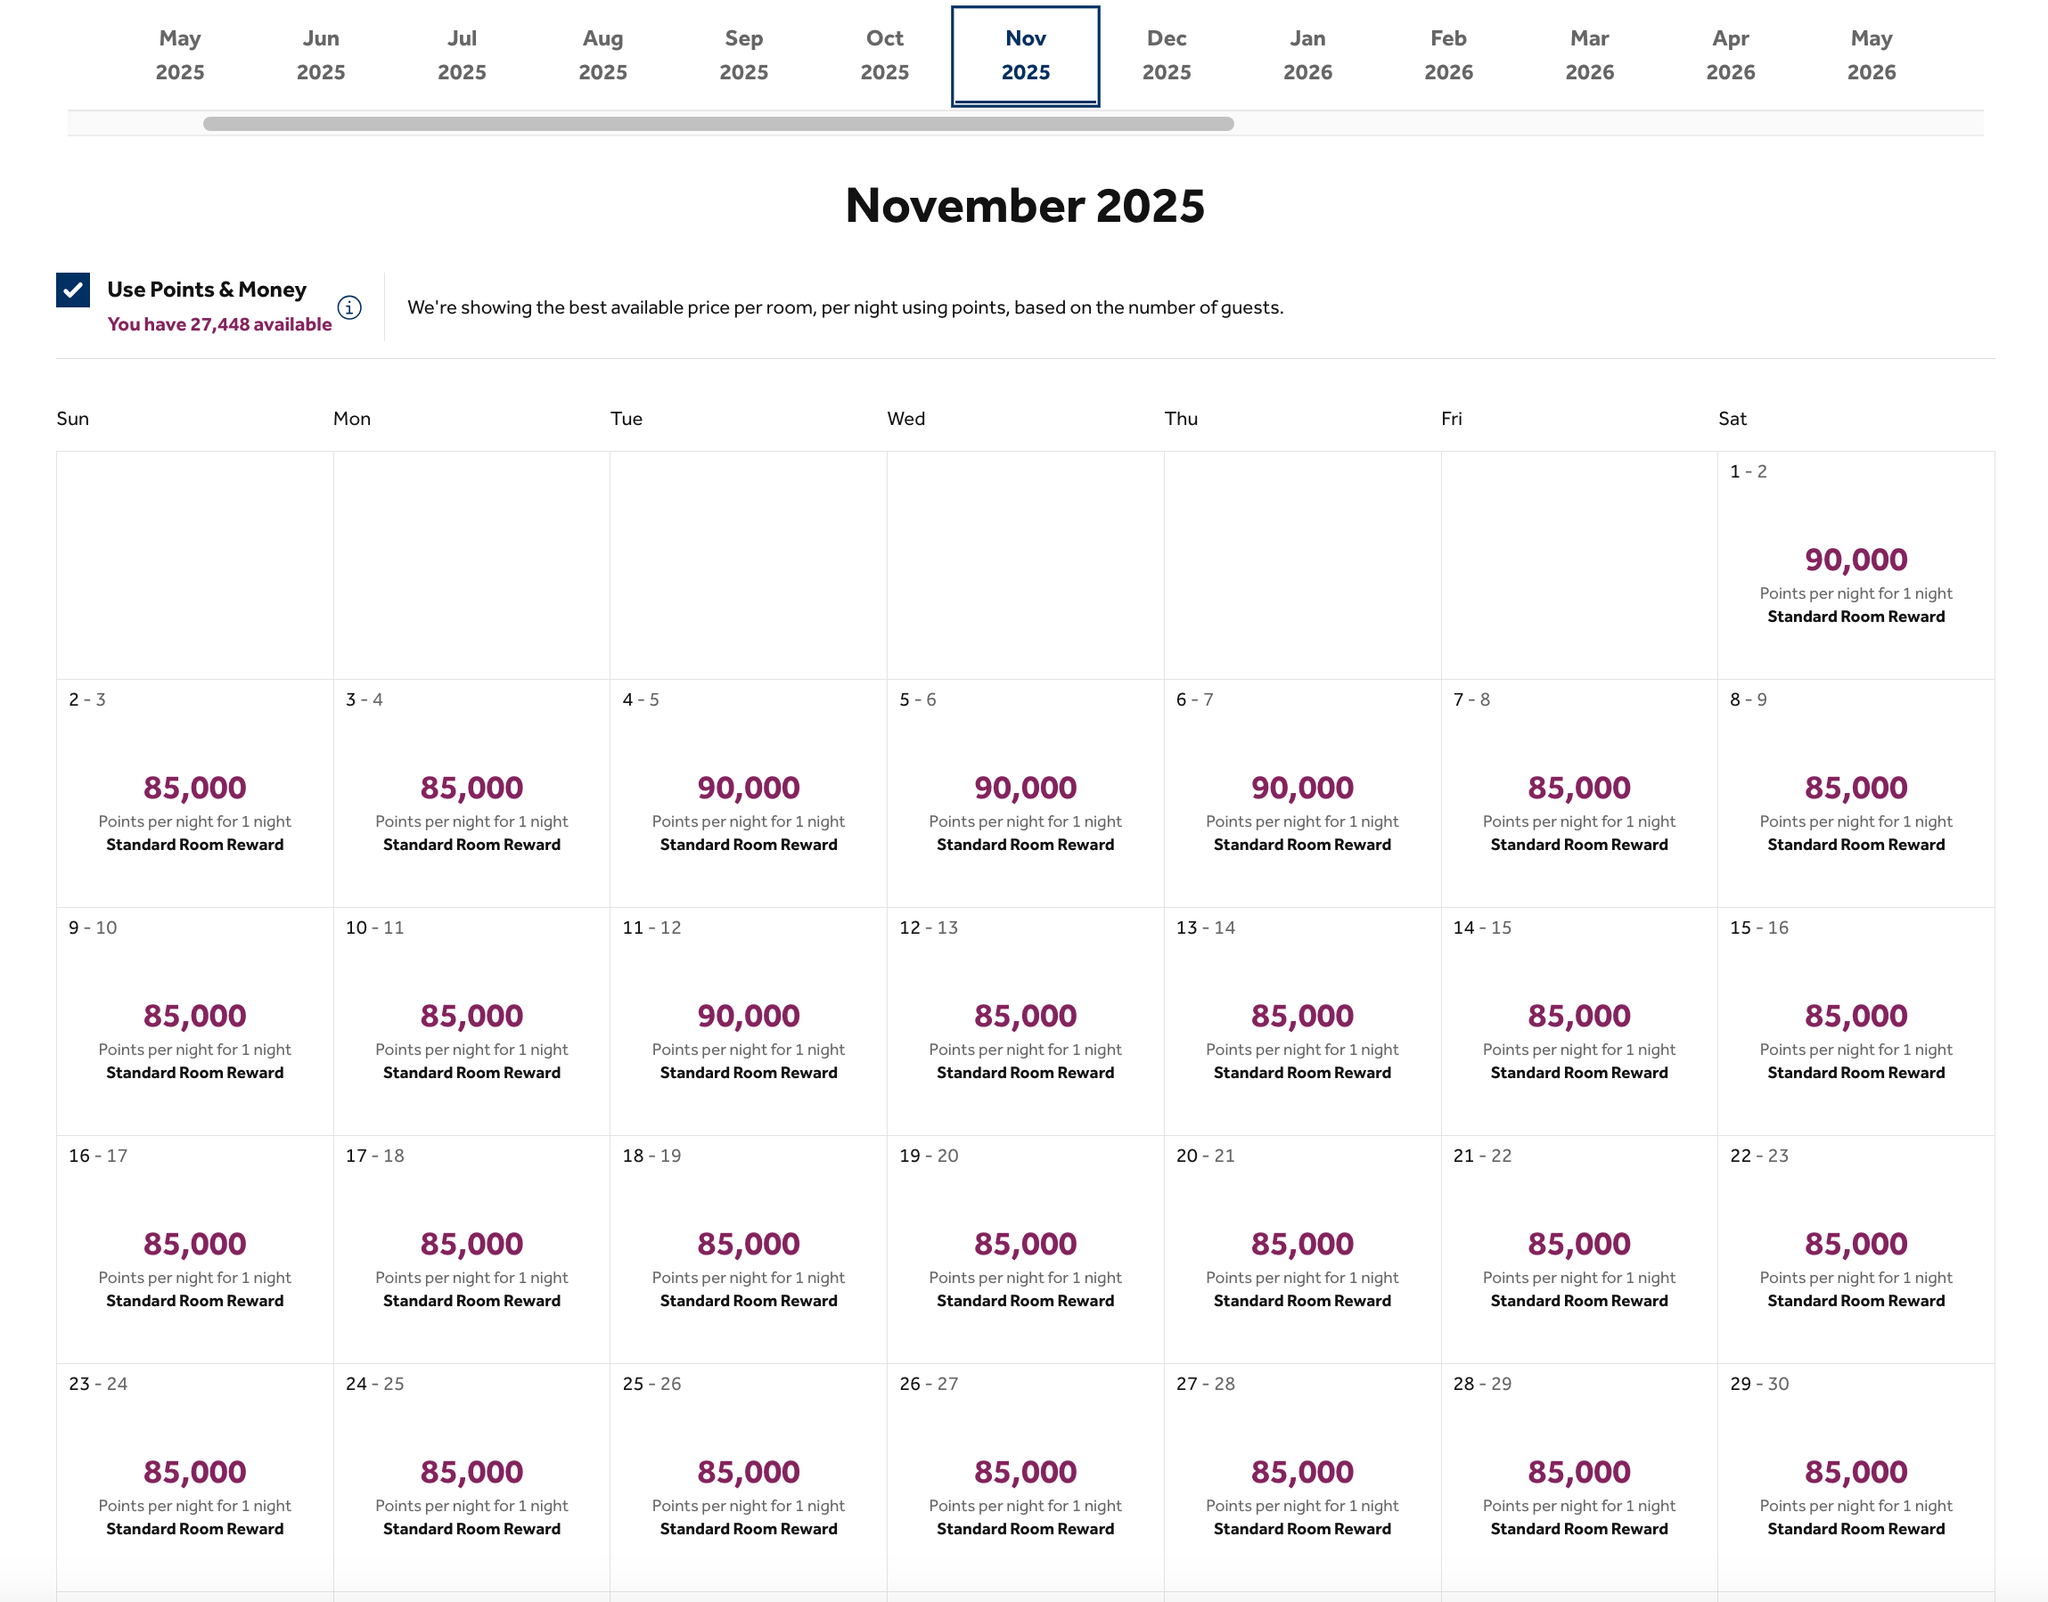Switch to the Oct 2025 month tab
Image resolution: width=2048 pixels, height=1602 pixels.
coord(884,55)
